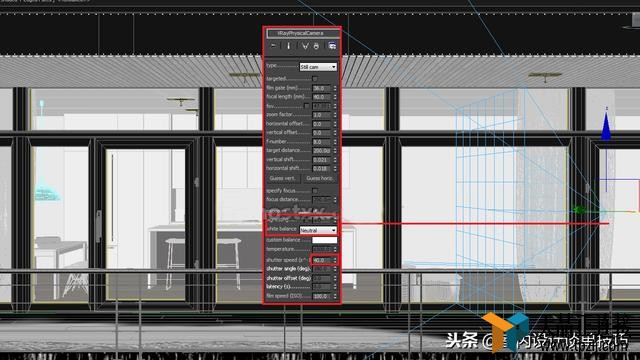Click the VRayPhysicalCamera name field
Viewport: 640px width, 360px height.
[302, 33]
